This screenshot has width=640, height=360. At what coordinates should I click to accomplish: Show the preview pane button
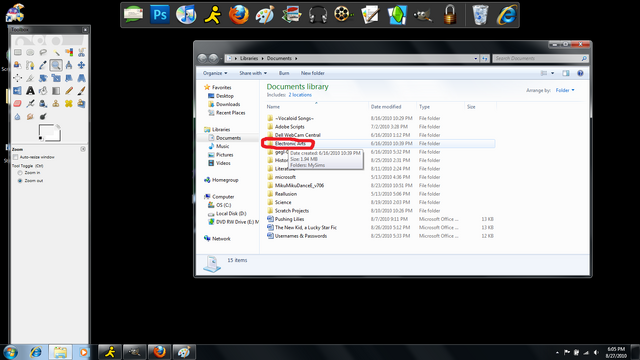(x=566, y=73)
